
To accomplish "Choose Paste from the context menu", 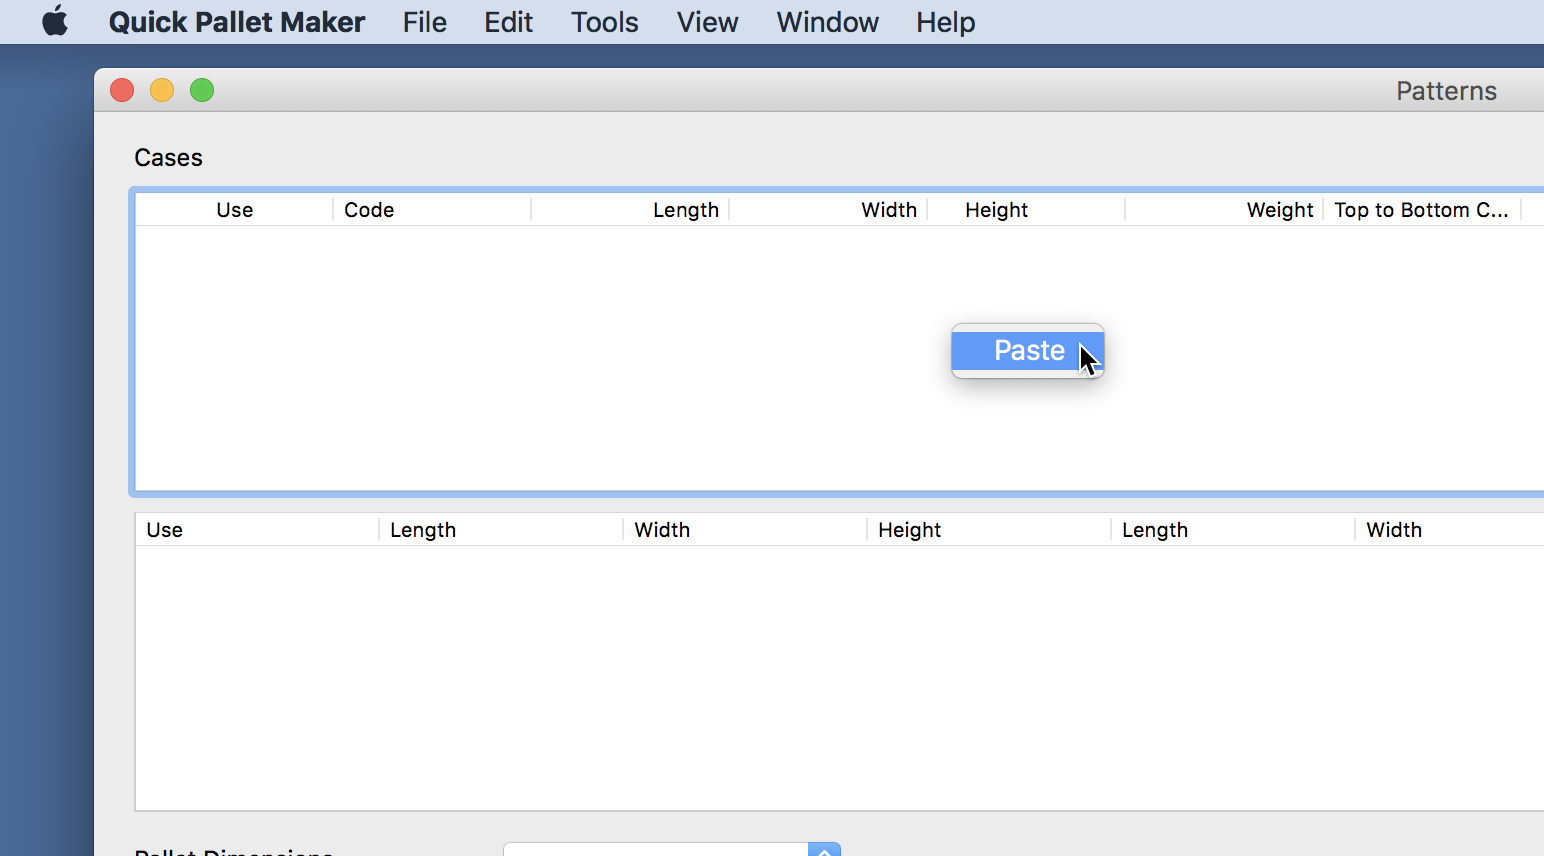I will (x=1028, y=351).
